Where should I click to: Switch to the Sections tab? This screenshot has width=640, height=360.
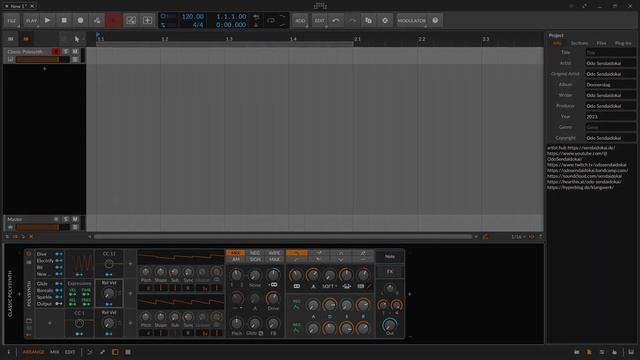[x=579, y=43]
